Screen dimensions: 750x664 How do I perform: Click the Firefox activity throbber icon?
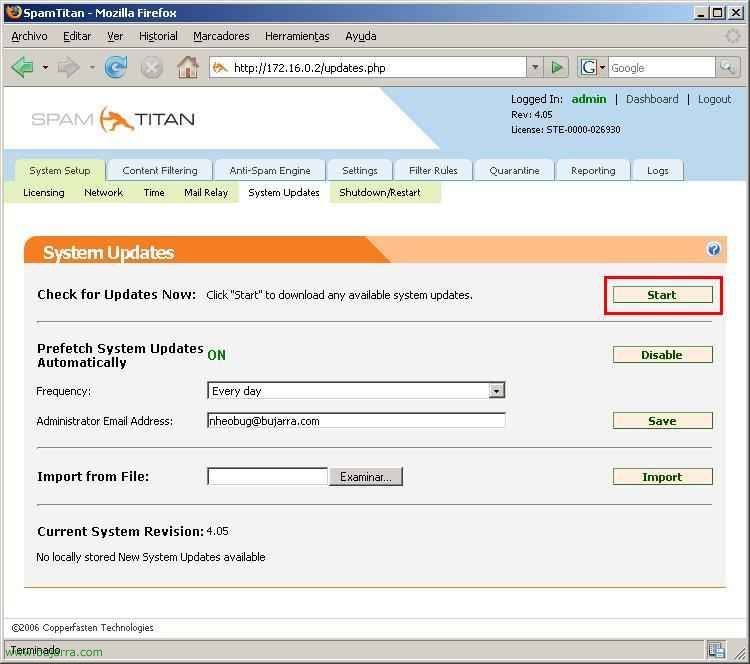(732, 36)
